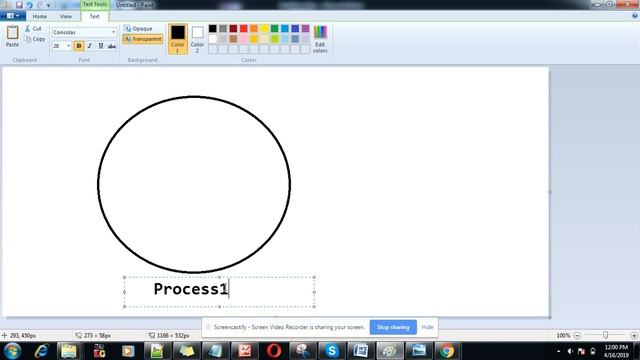Pick the purple color swatch
The width and height of the screenshot is (640, 360).
(305, 29)
